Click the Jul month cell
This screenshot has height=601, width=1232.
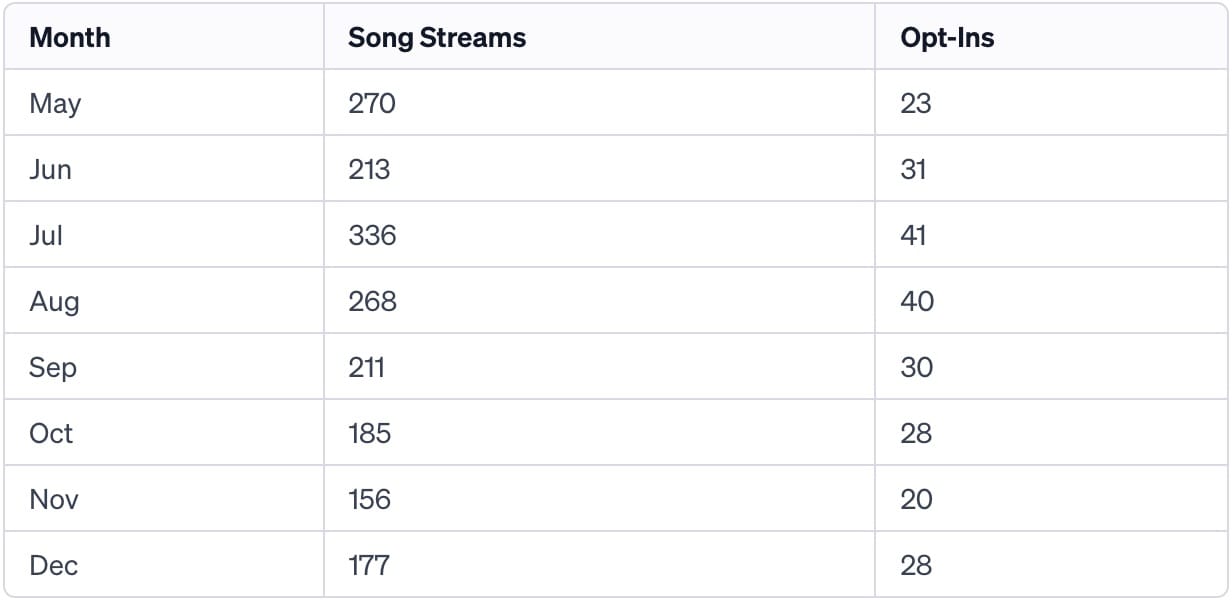[x=46, y=235]
